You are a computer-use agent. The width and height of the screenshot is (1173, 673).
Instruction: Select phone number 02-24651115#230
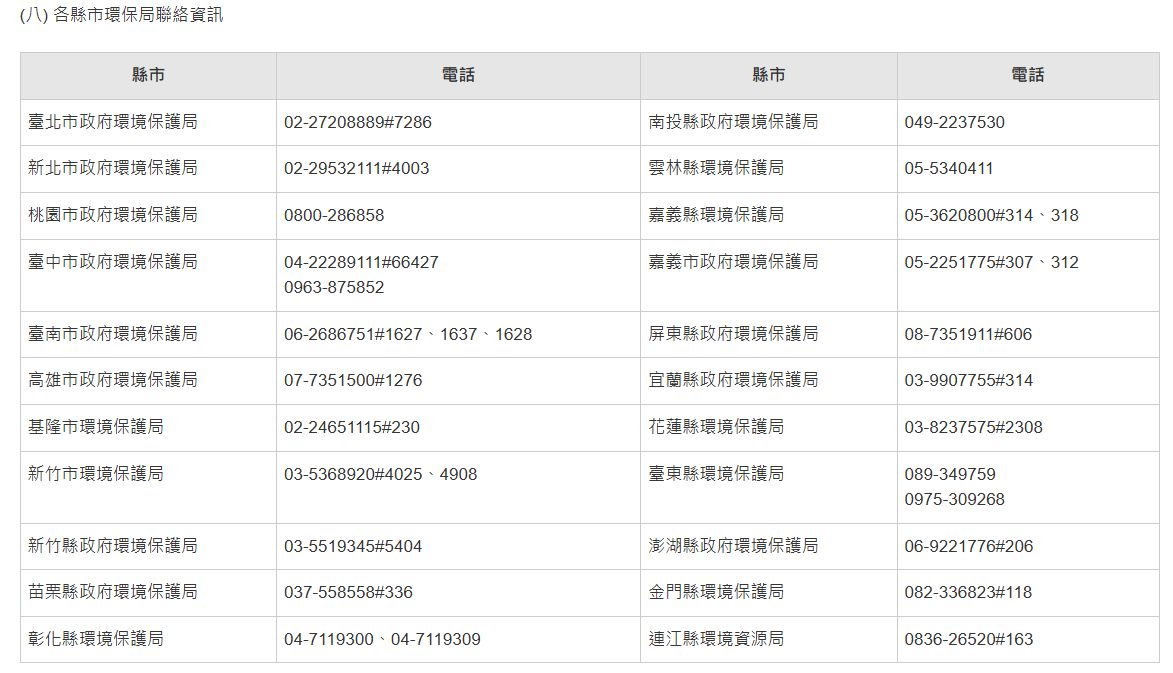[x=352, y=428]
